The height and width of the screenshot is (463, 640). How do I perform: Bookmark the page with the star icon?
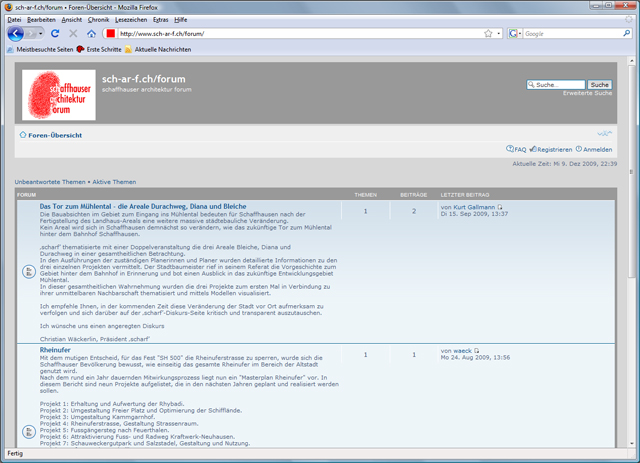pos(487,34)
